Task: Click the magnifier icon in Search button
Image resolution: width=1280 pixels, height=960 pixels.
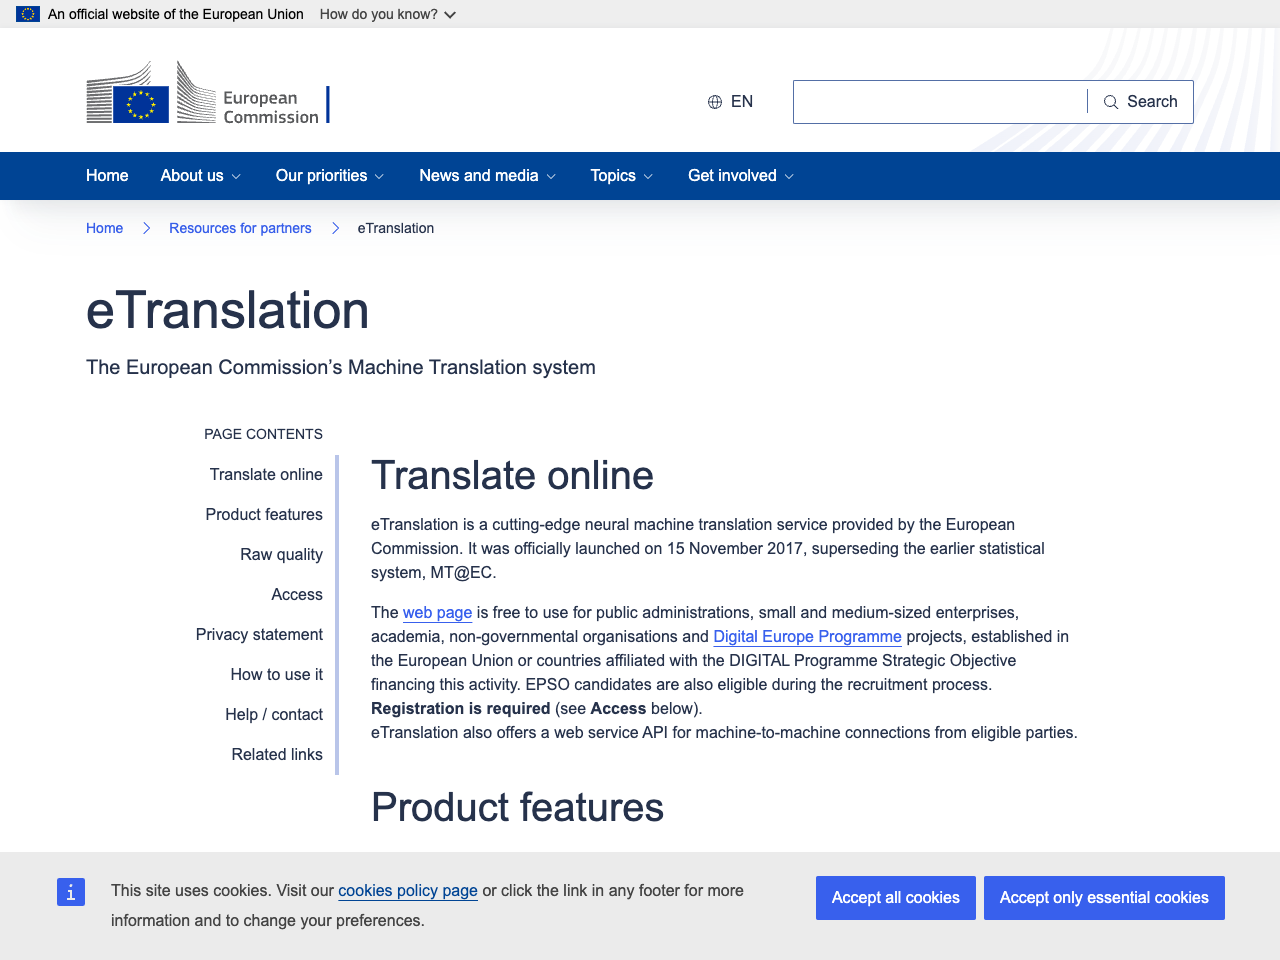Action: (1111, 102)
